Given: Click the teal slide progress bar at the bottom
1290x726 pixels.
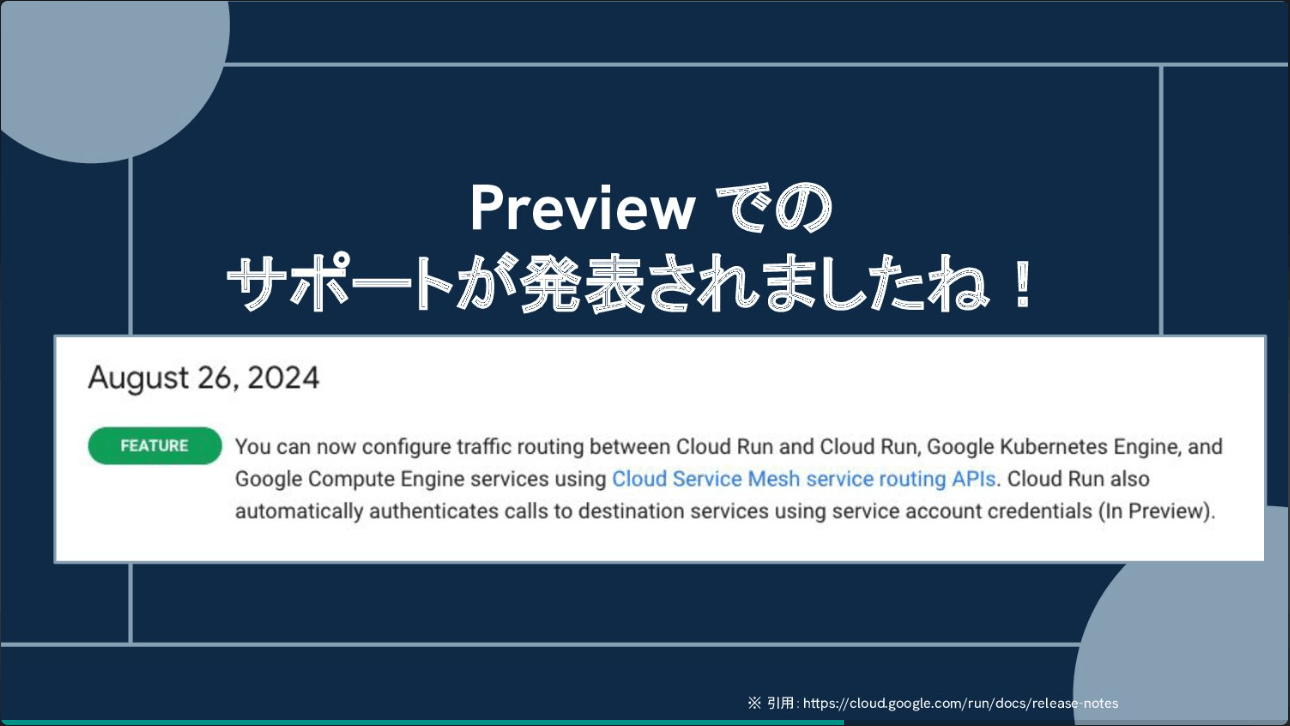Looking at the screenshot, I should (x=422, y=722).
